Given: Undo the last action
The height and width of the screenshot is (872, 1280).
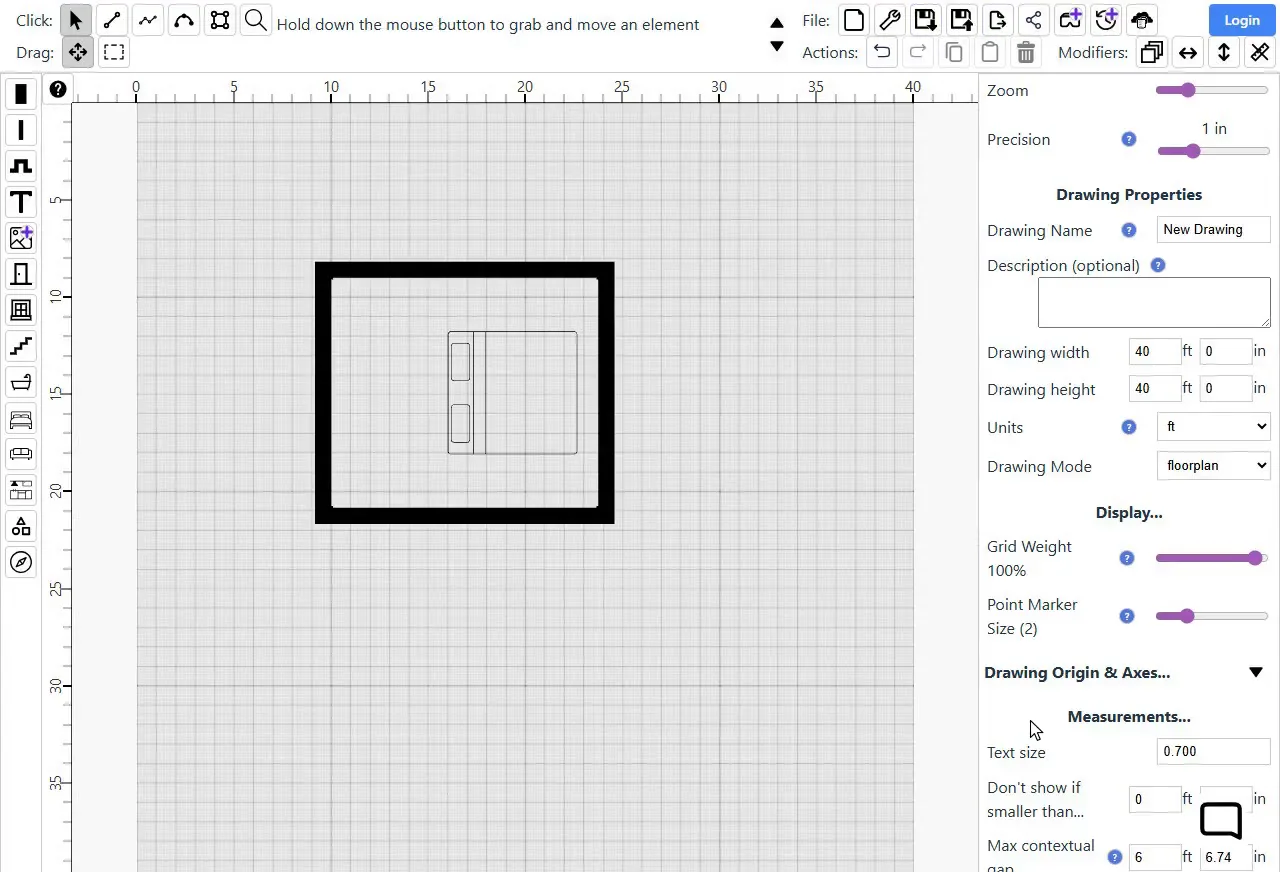Looking at the screenshot, I should [881, 52].
